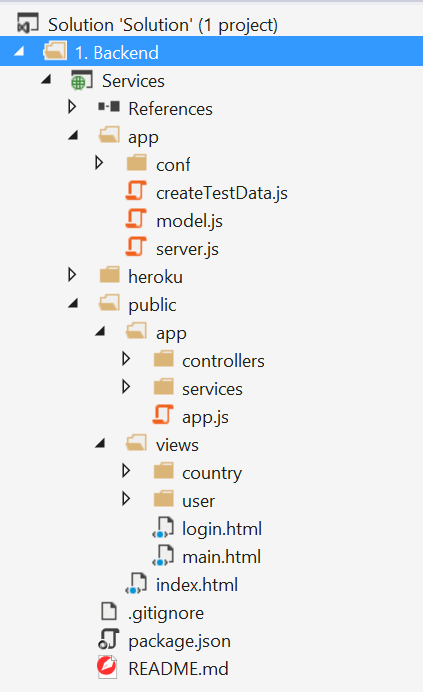Click the README.md markdown file icon
The image size is (423, 692).
point(107,667)
